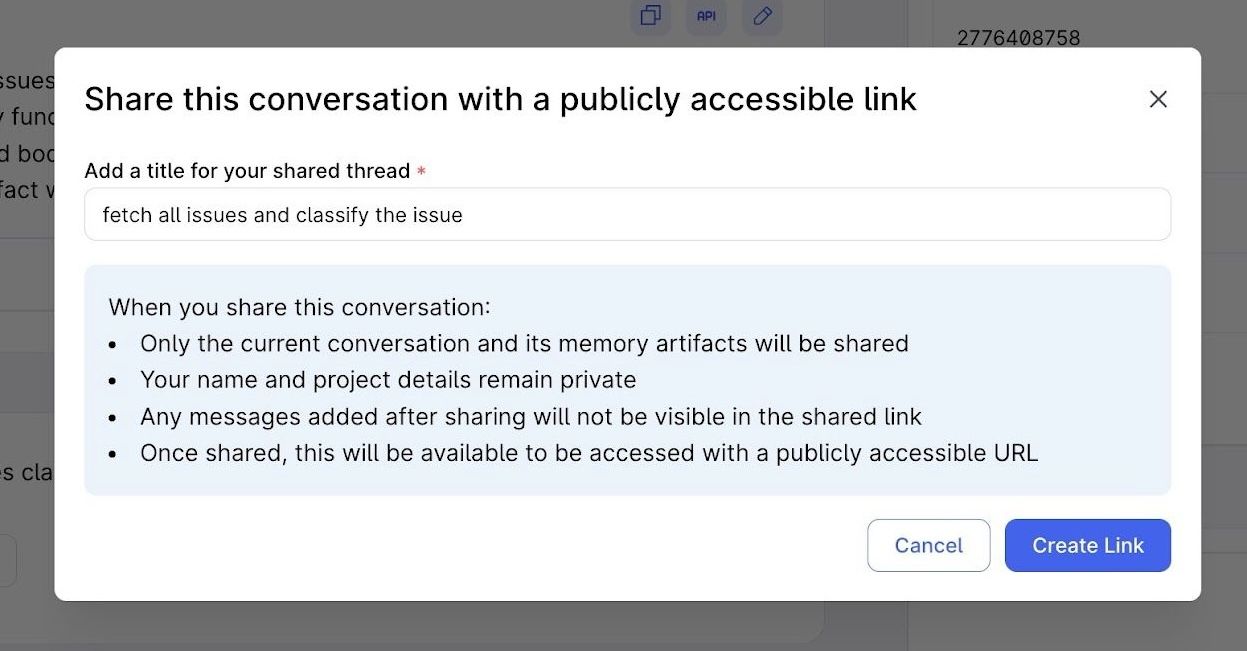Click the shared thread title input field
1247x651 pixels.
(x=627, y=214)
